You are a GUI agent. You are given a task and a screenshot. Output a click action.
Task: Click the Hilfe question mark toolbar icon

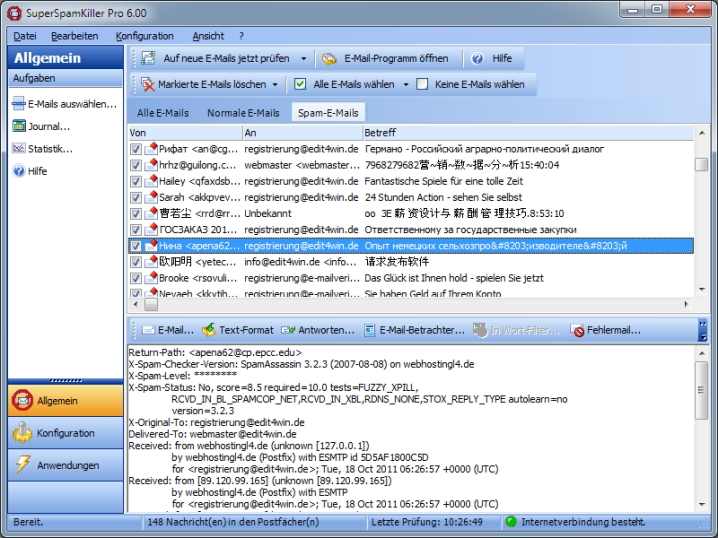click(477, 58)
